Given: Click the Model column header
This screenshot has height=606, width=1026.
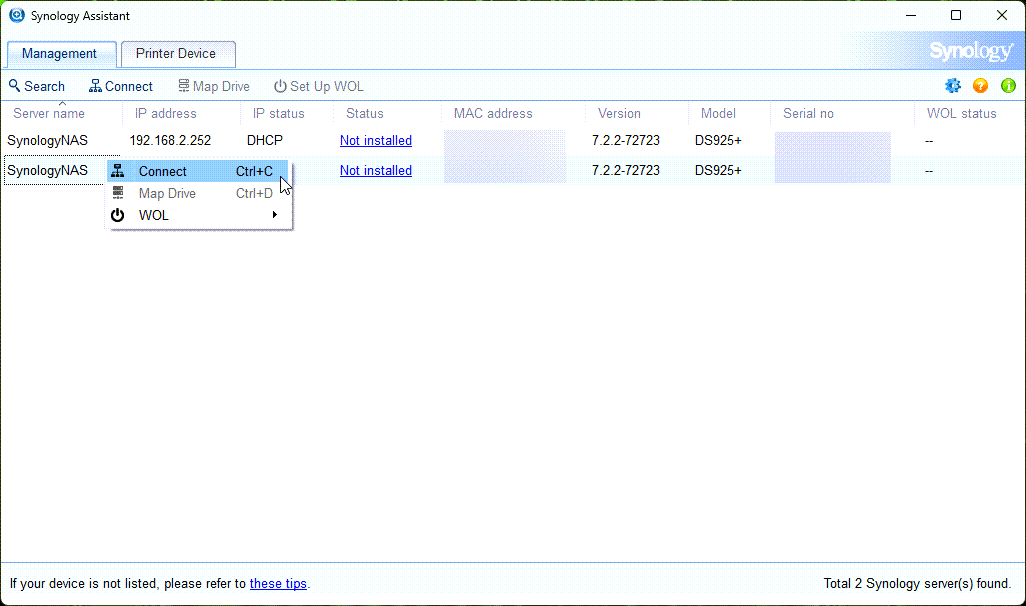Looking at the screenshot, I should tap(718, 114).
